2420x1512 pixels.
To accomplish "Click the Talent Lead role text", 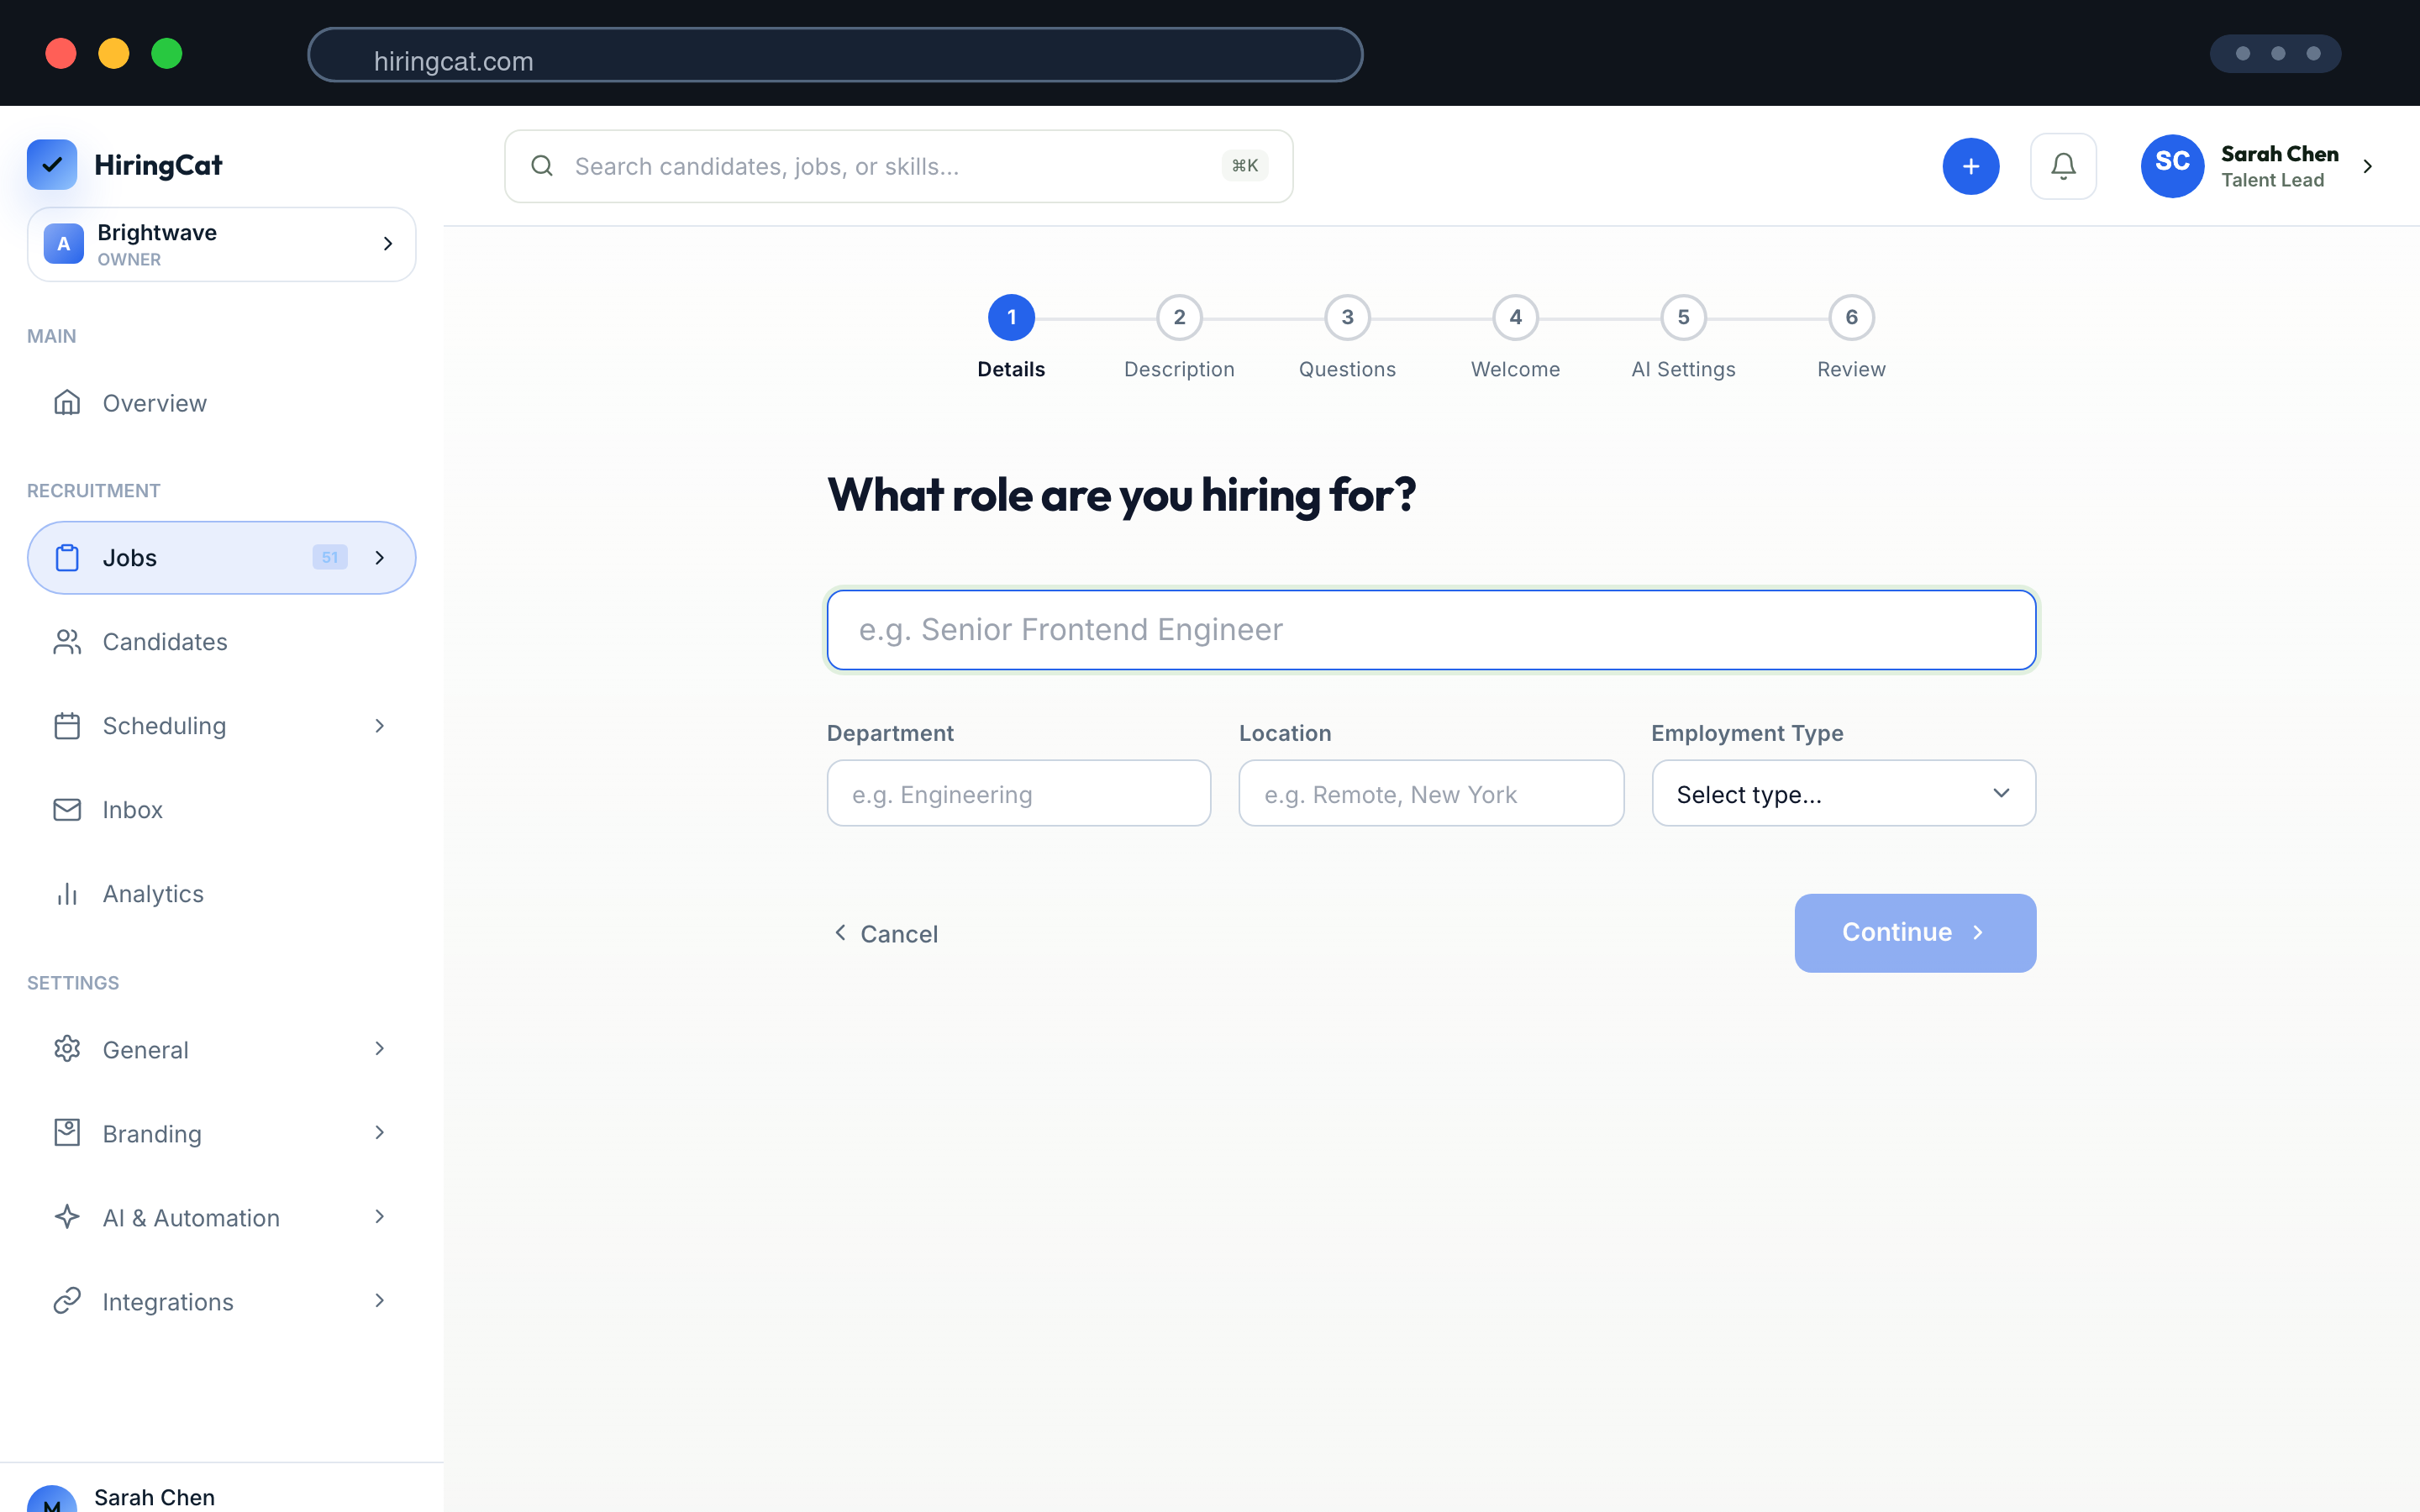I will pyautogui.click(x=2272, y=181).
